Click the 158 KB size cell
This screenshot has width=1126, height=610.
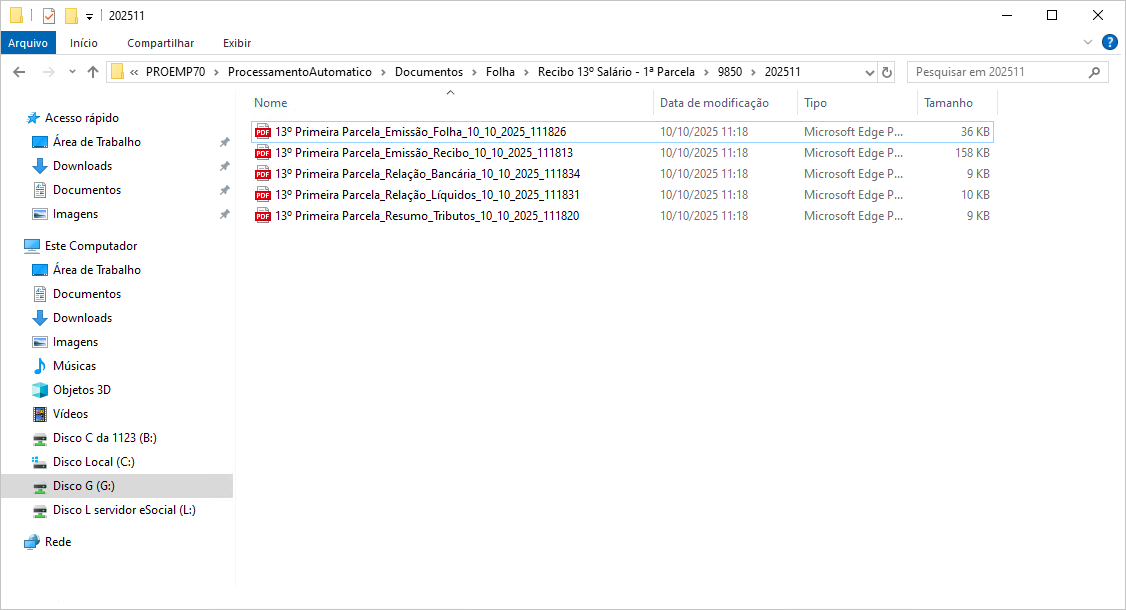point(972,152)
